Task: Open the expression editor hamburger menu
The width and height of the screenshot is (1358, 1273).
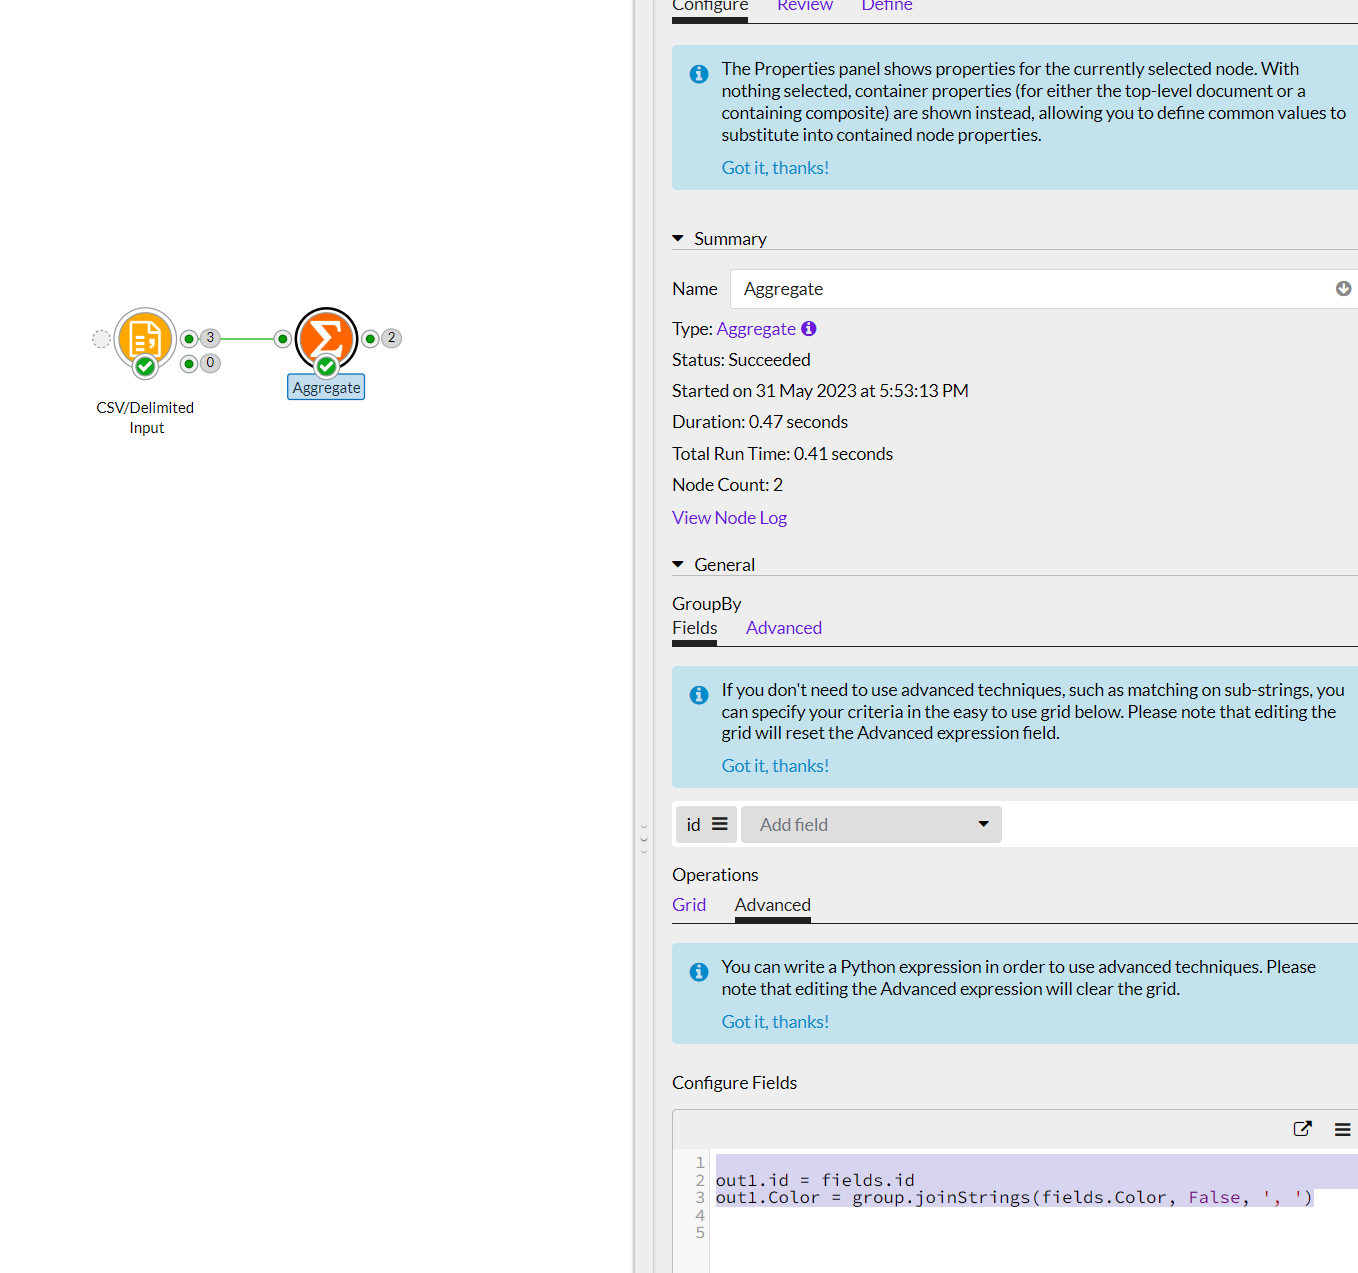Action: point(1343,1128)
